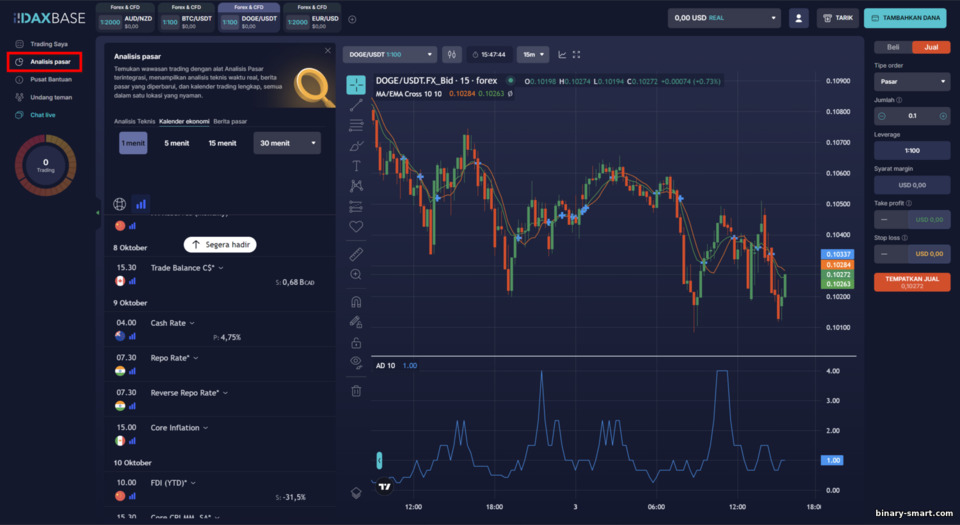Viewport: 960px width, 525px height.
Task: Open the DOGE/USDT symbol dropdown
Action: (390, 54)
